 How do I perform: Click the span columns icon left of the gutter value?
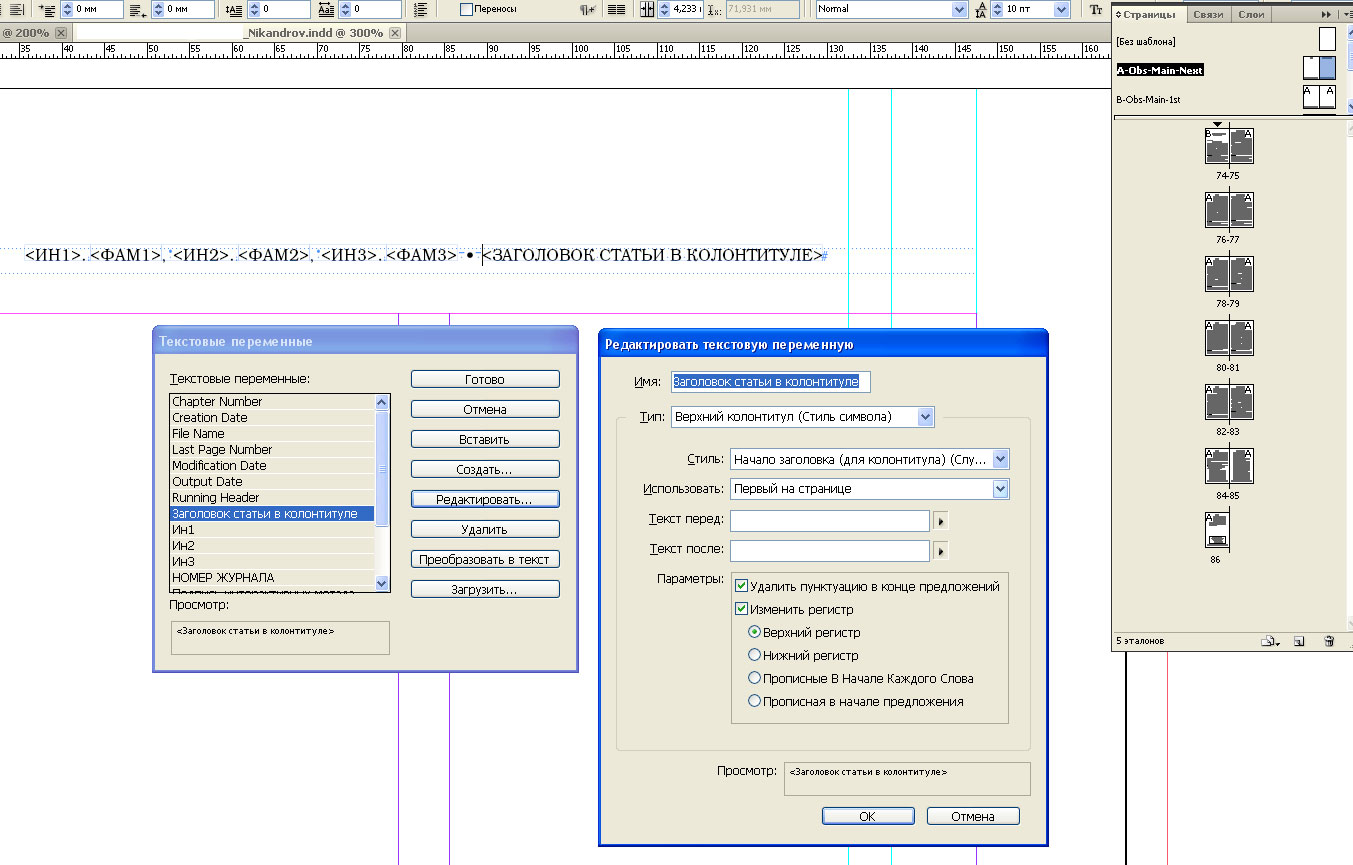[646, 9]
